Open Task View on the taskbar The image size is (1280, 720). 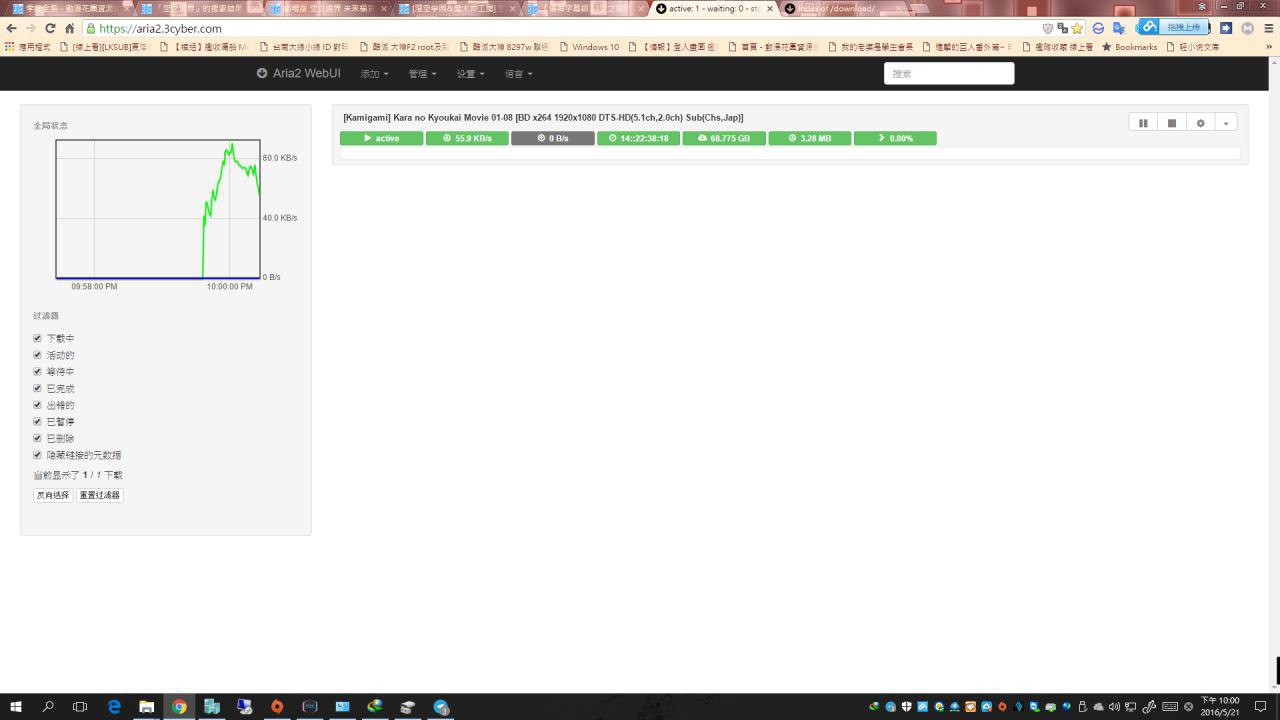click(80, 707)
